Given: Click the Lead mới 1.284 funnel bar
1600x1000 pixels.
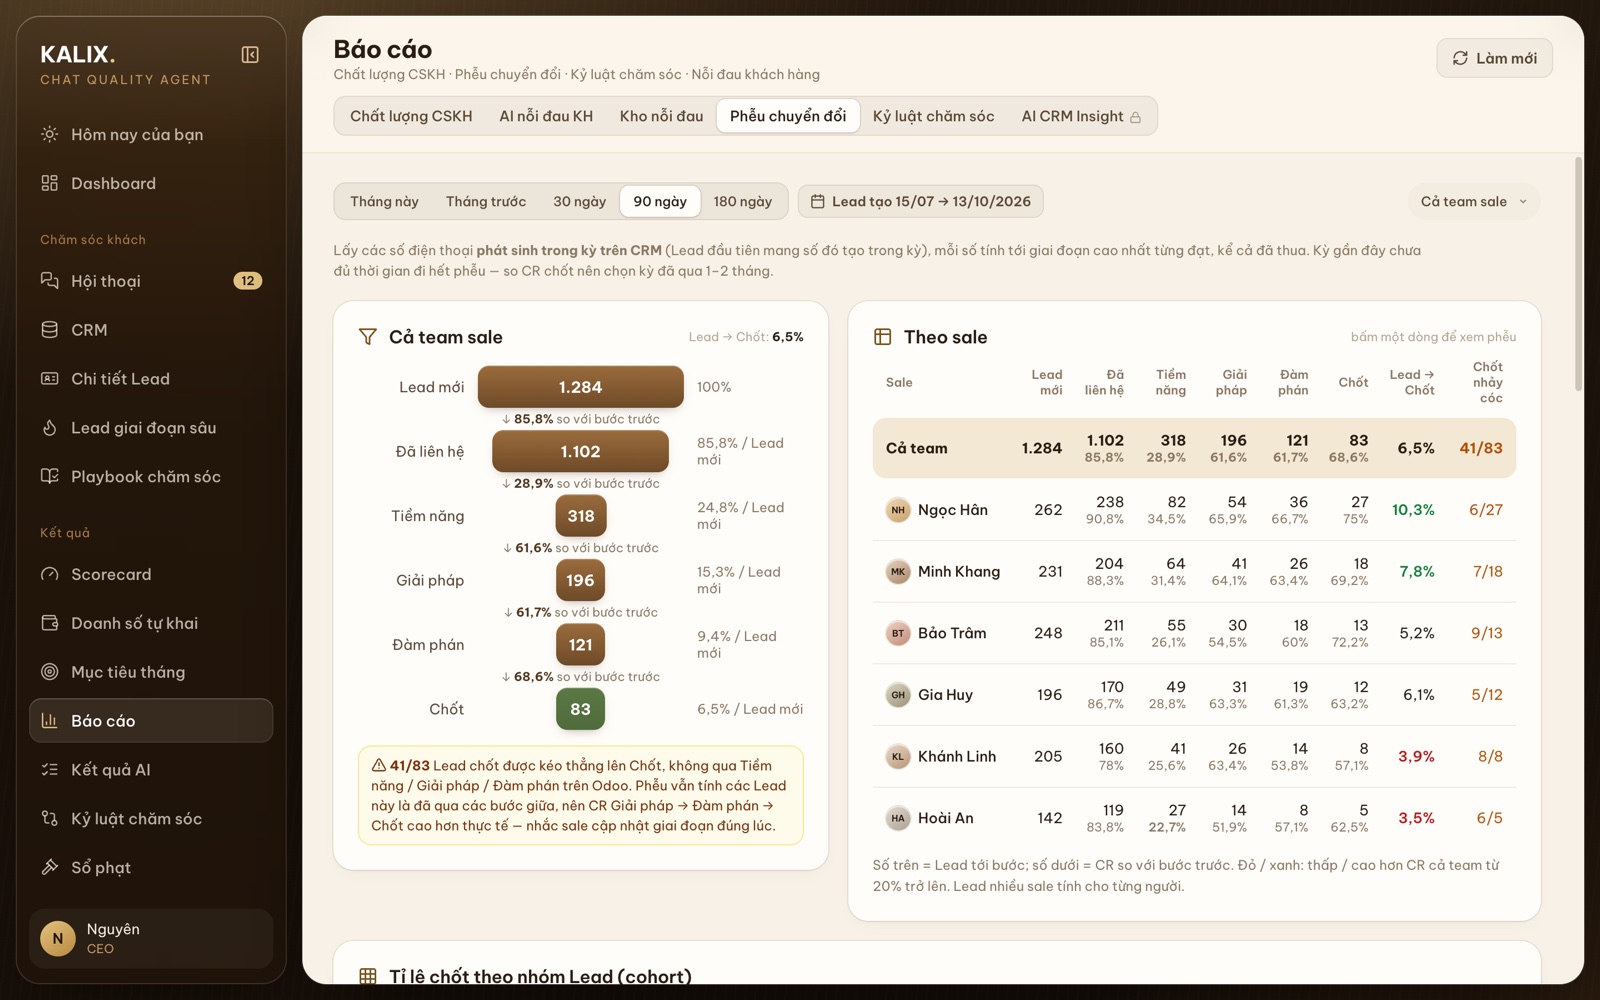Looking at the screenshot, I should coord(581,387).
